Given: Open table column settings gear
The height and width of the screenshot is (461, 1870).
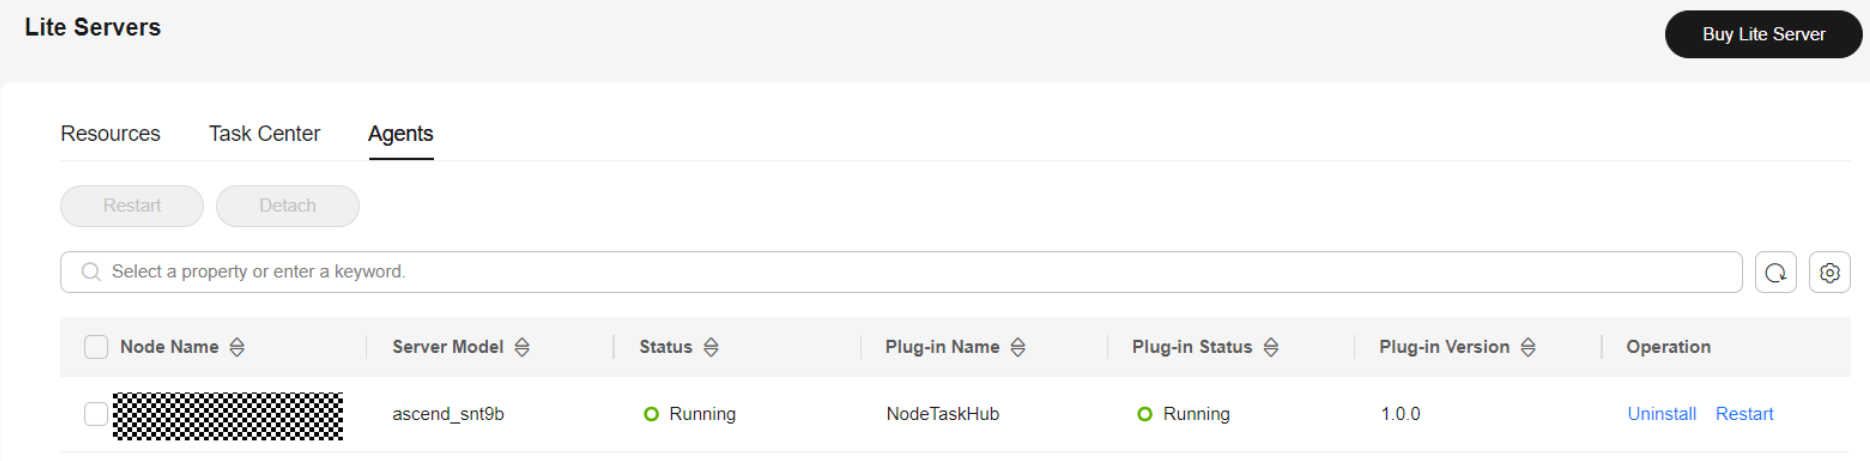Looking at the screenshot, I should click(1829, 272).
